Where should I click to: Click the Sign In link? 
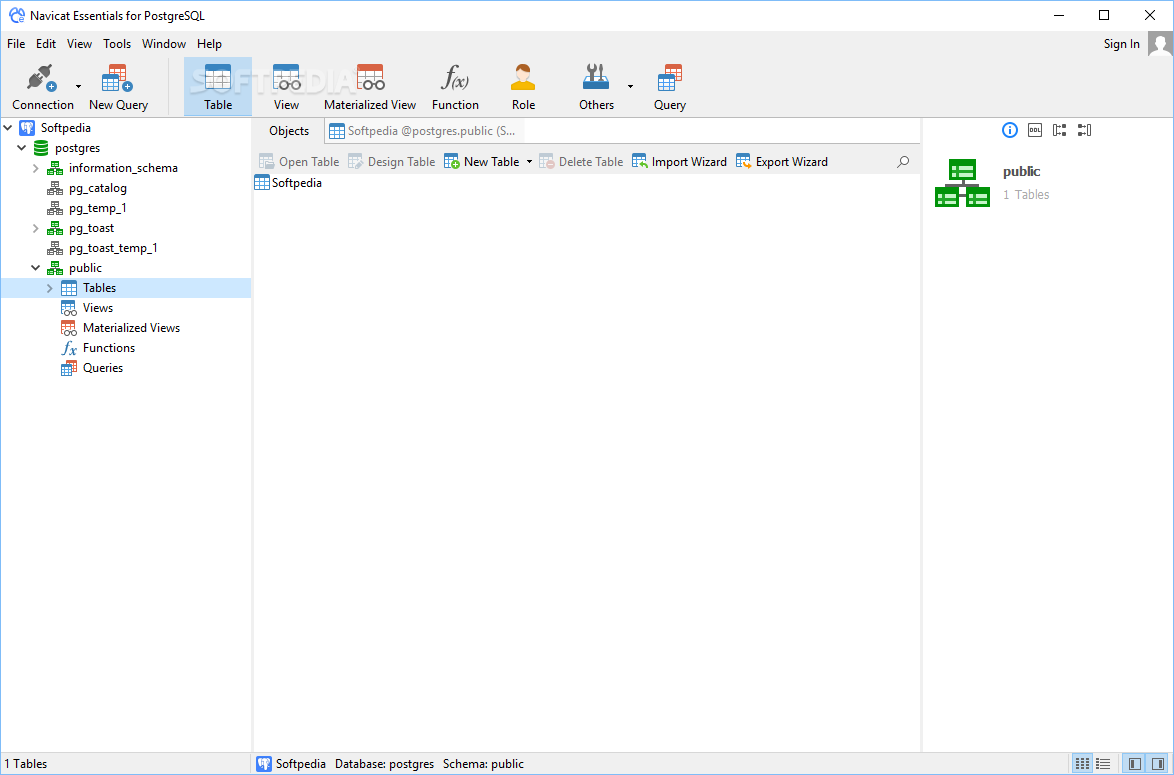tap(1122, 44)
